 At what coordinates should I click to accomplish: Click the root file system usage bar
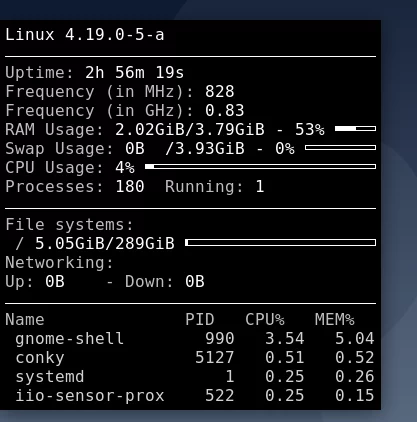tap(280, 243)
